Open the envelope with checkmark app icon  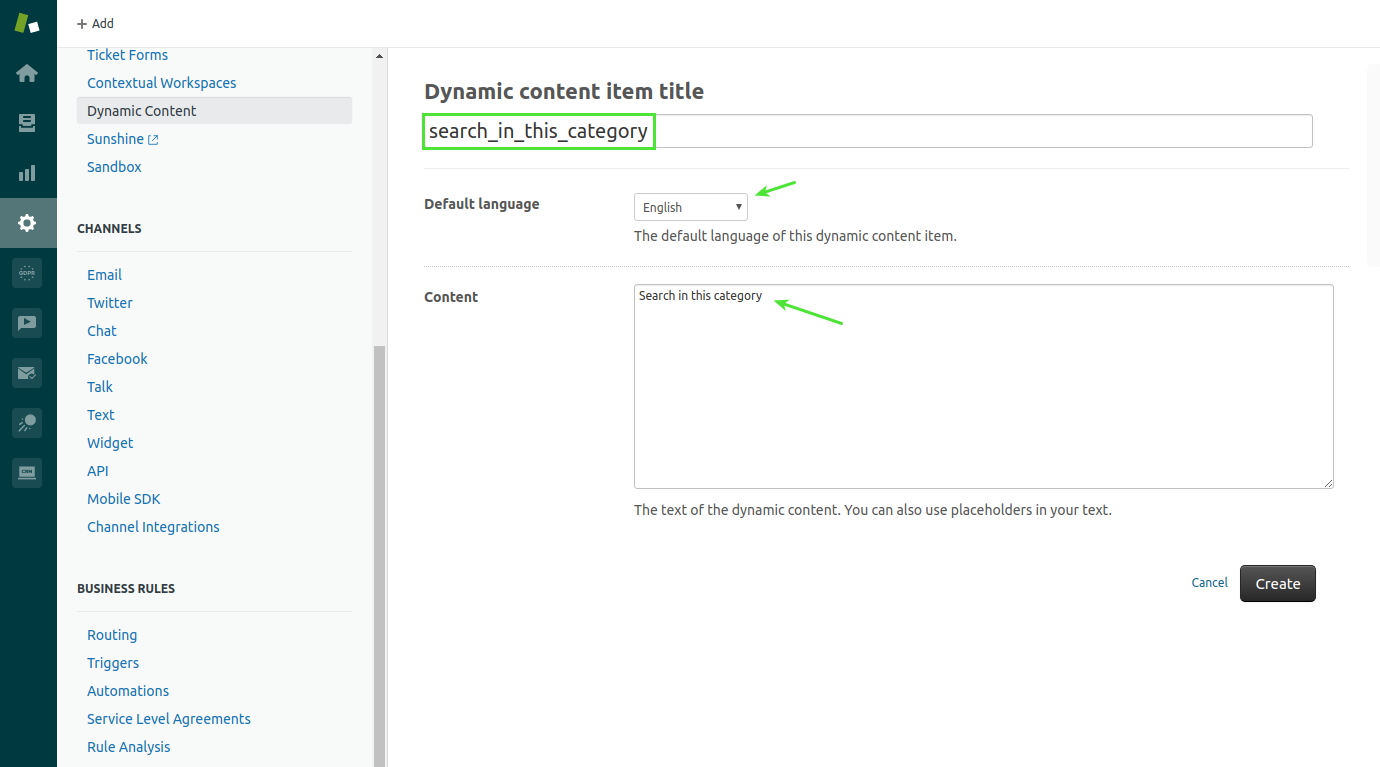click(x=27, y=373)
